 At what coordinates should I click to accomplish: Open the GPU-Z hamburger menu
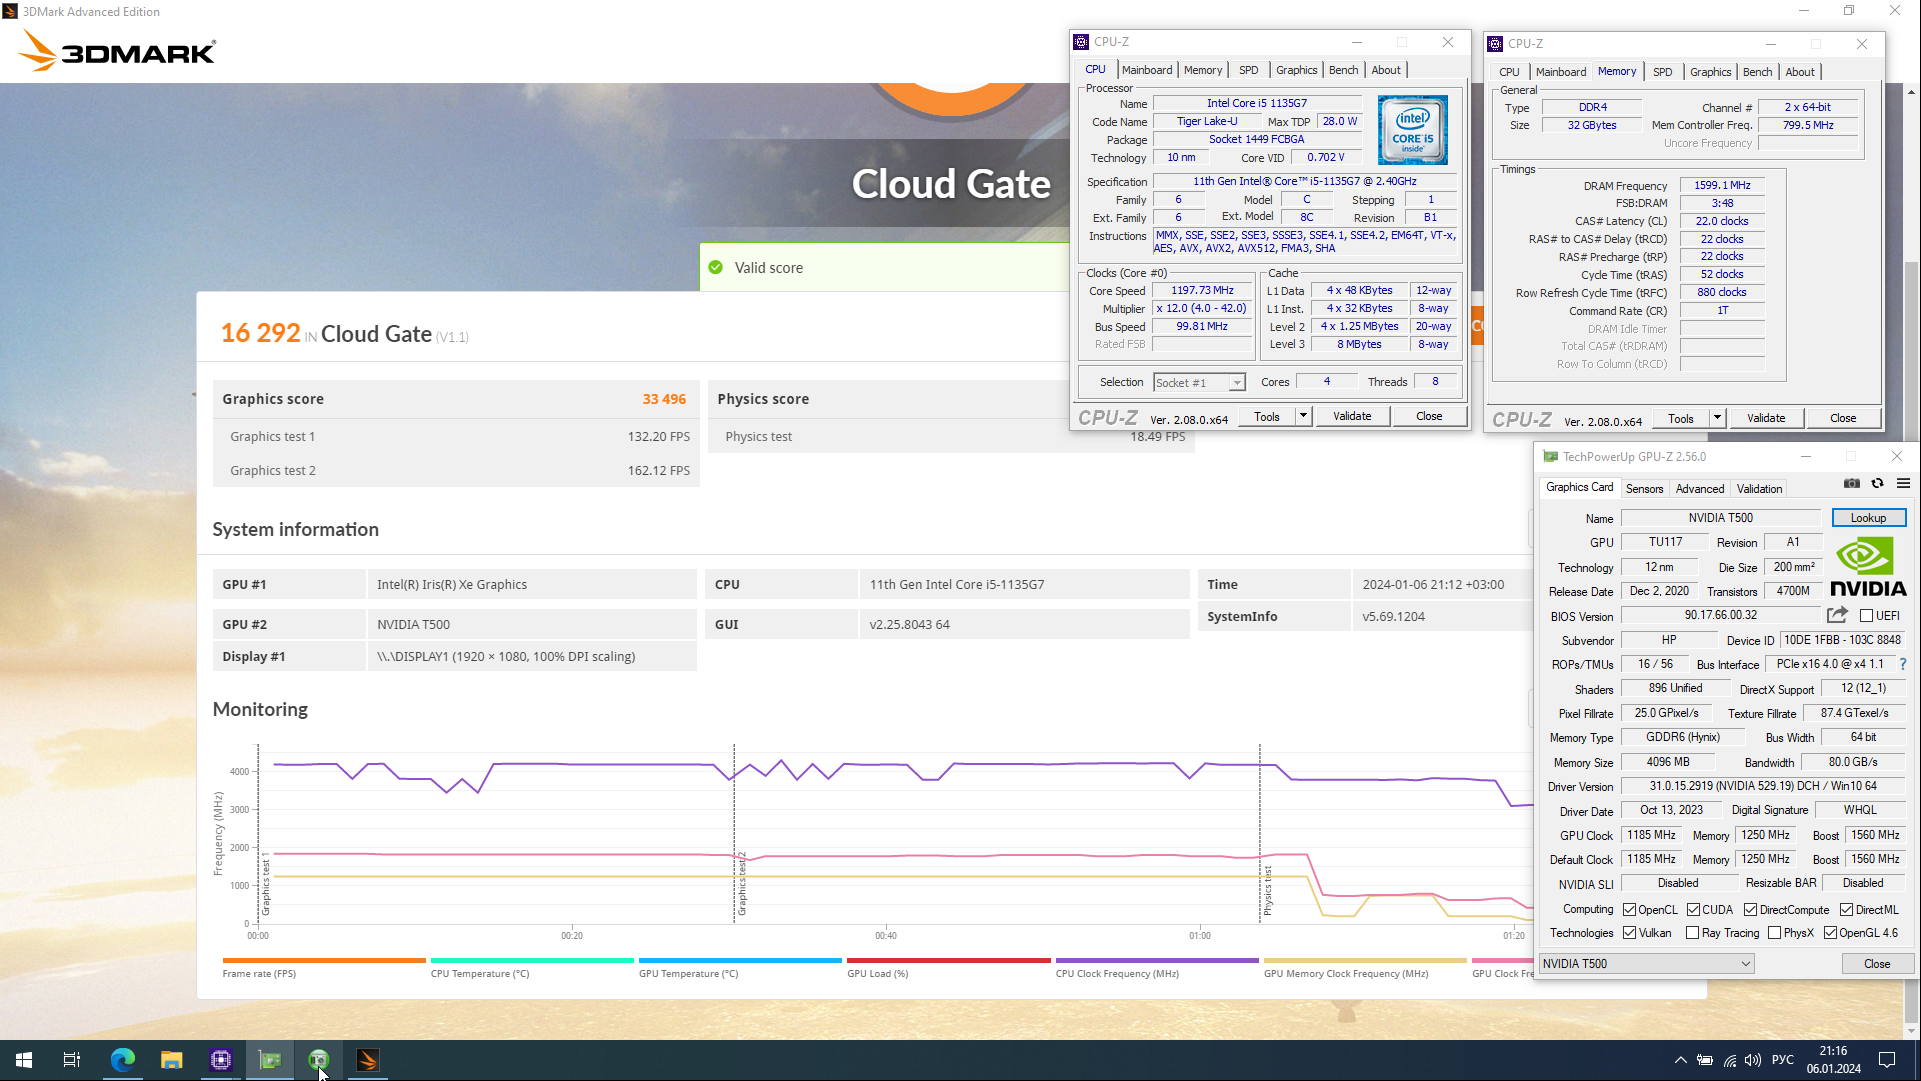click(x=1903, y=484)
